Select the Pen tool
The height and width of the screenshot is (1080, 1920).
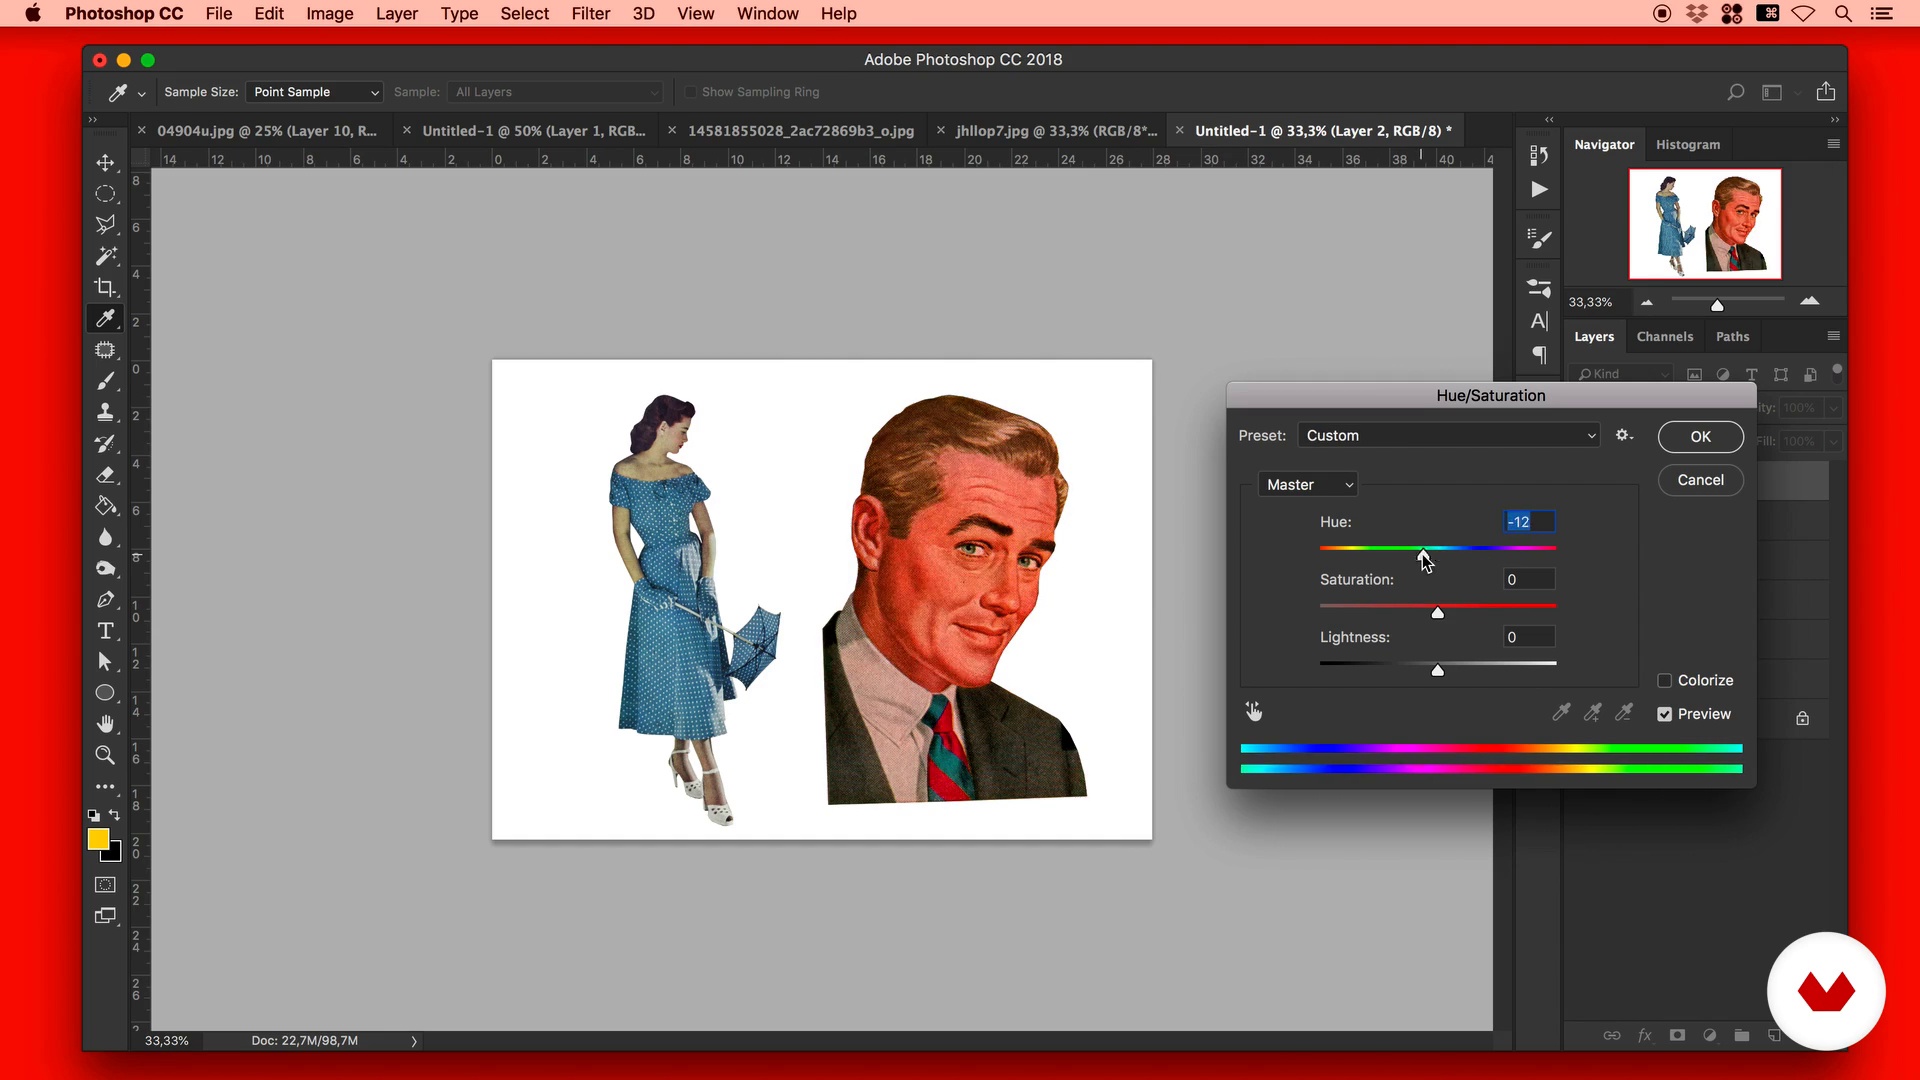pos(105,600)
